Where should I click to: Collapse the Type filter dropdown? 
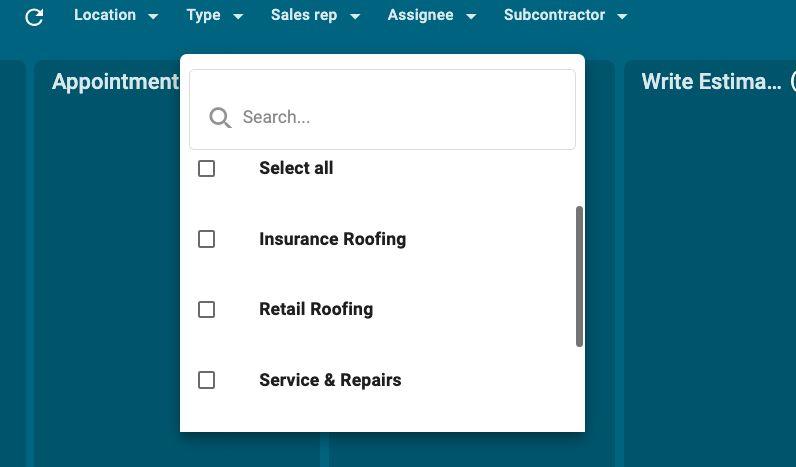tap(214, 16)
